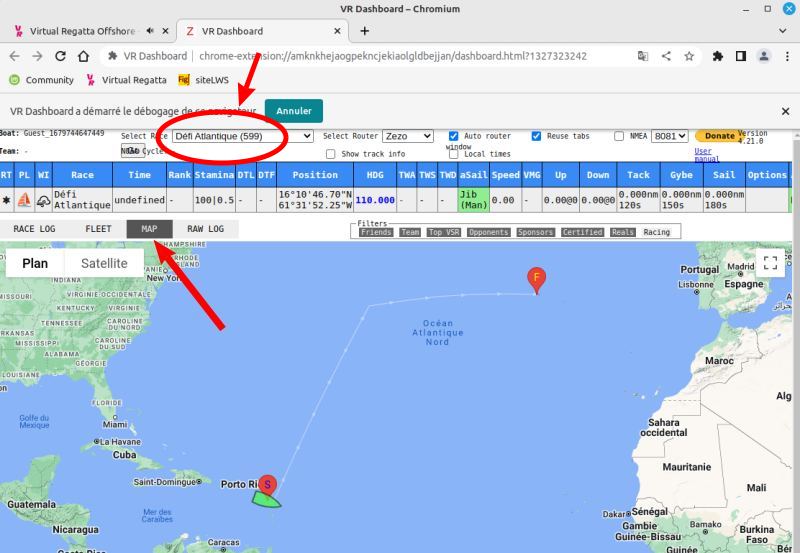Mute the Virtual Regatta Offshore tab audio
This screenshot has width=800, height=553.
[150, 30]
